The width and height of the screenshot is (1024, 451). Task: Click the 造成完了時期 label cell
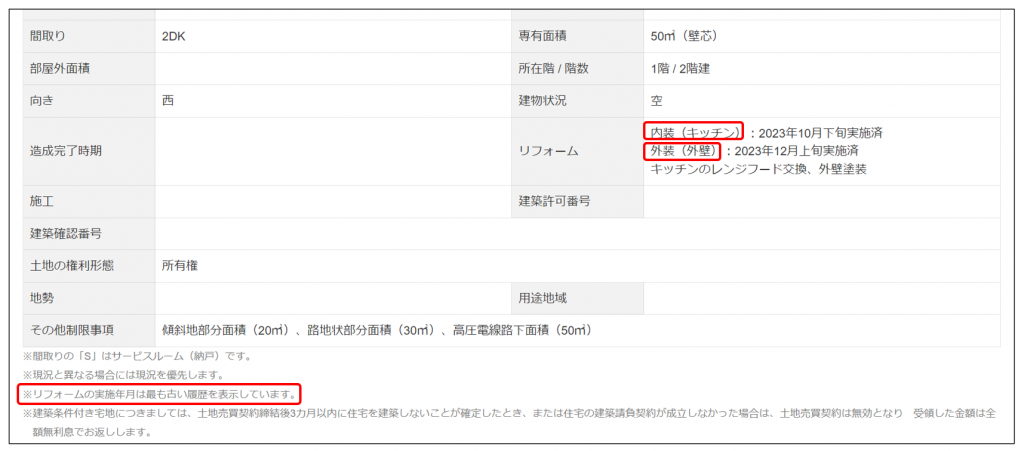tap(67, 151)
